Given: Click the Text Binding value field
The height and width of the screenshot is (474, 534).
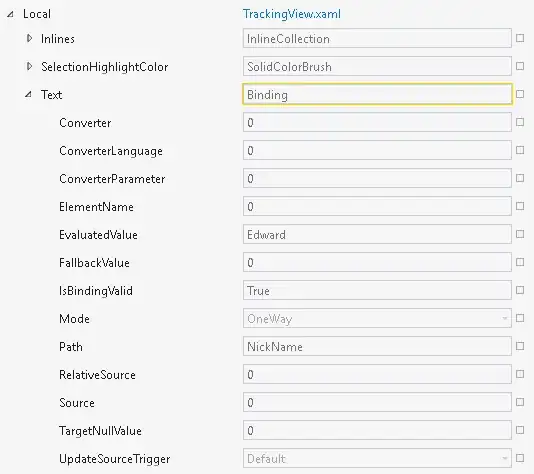Looking at the screenshot, I should click(x=377, y=94).
